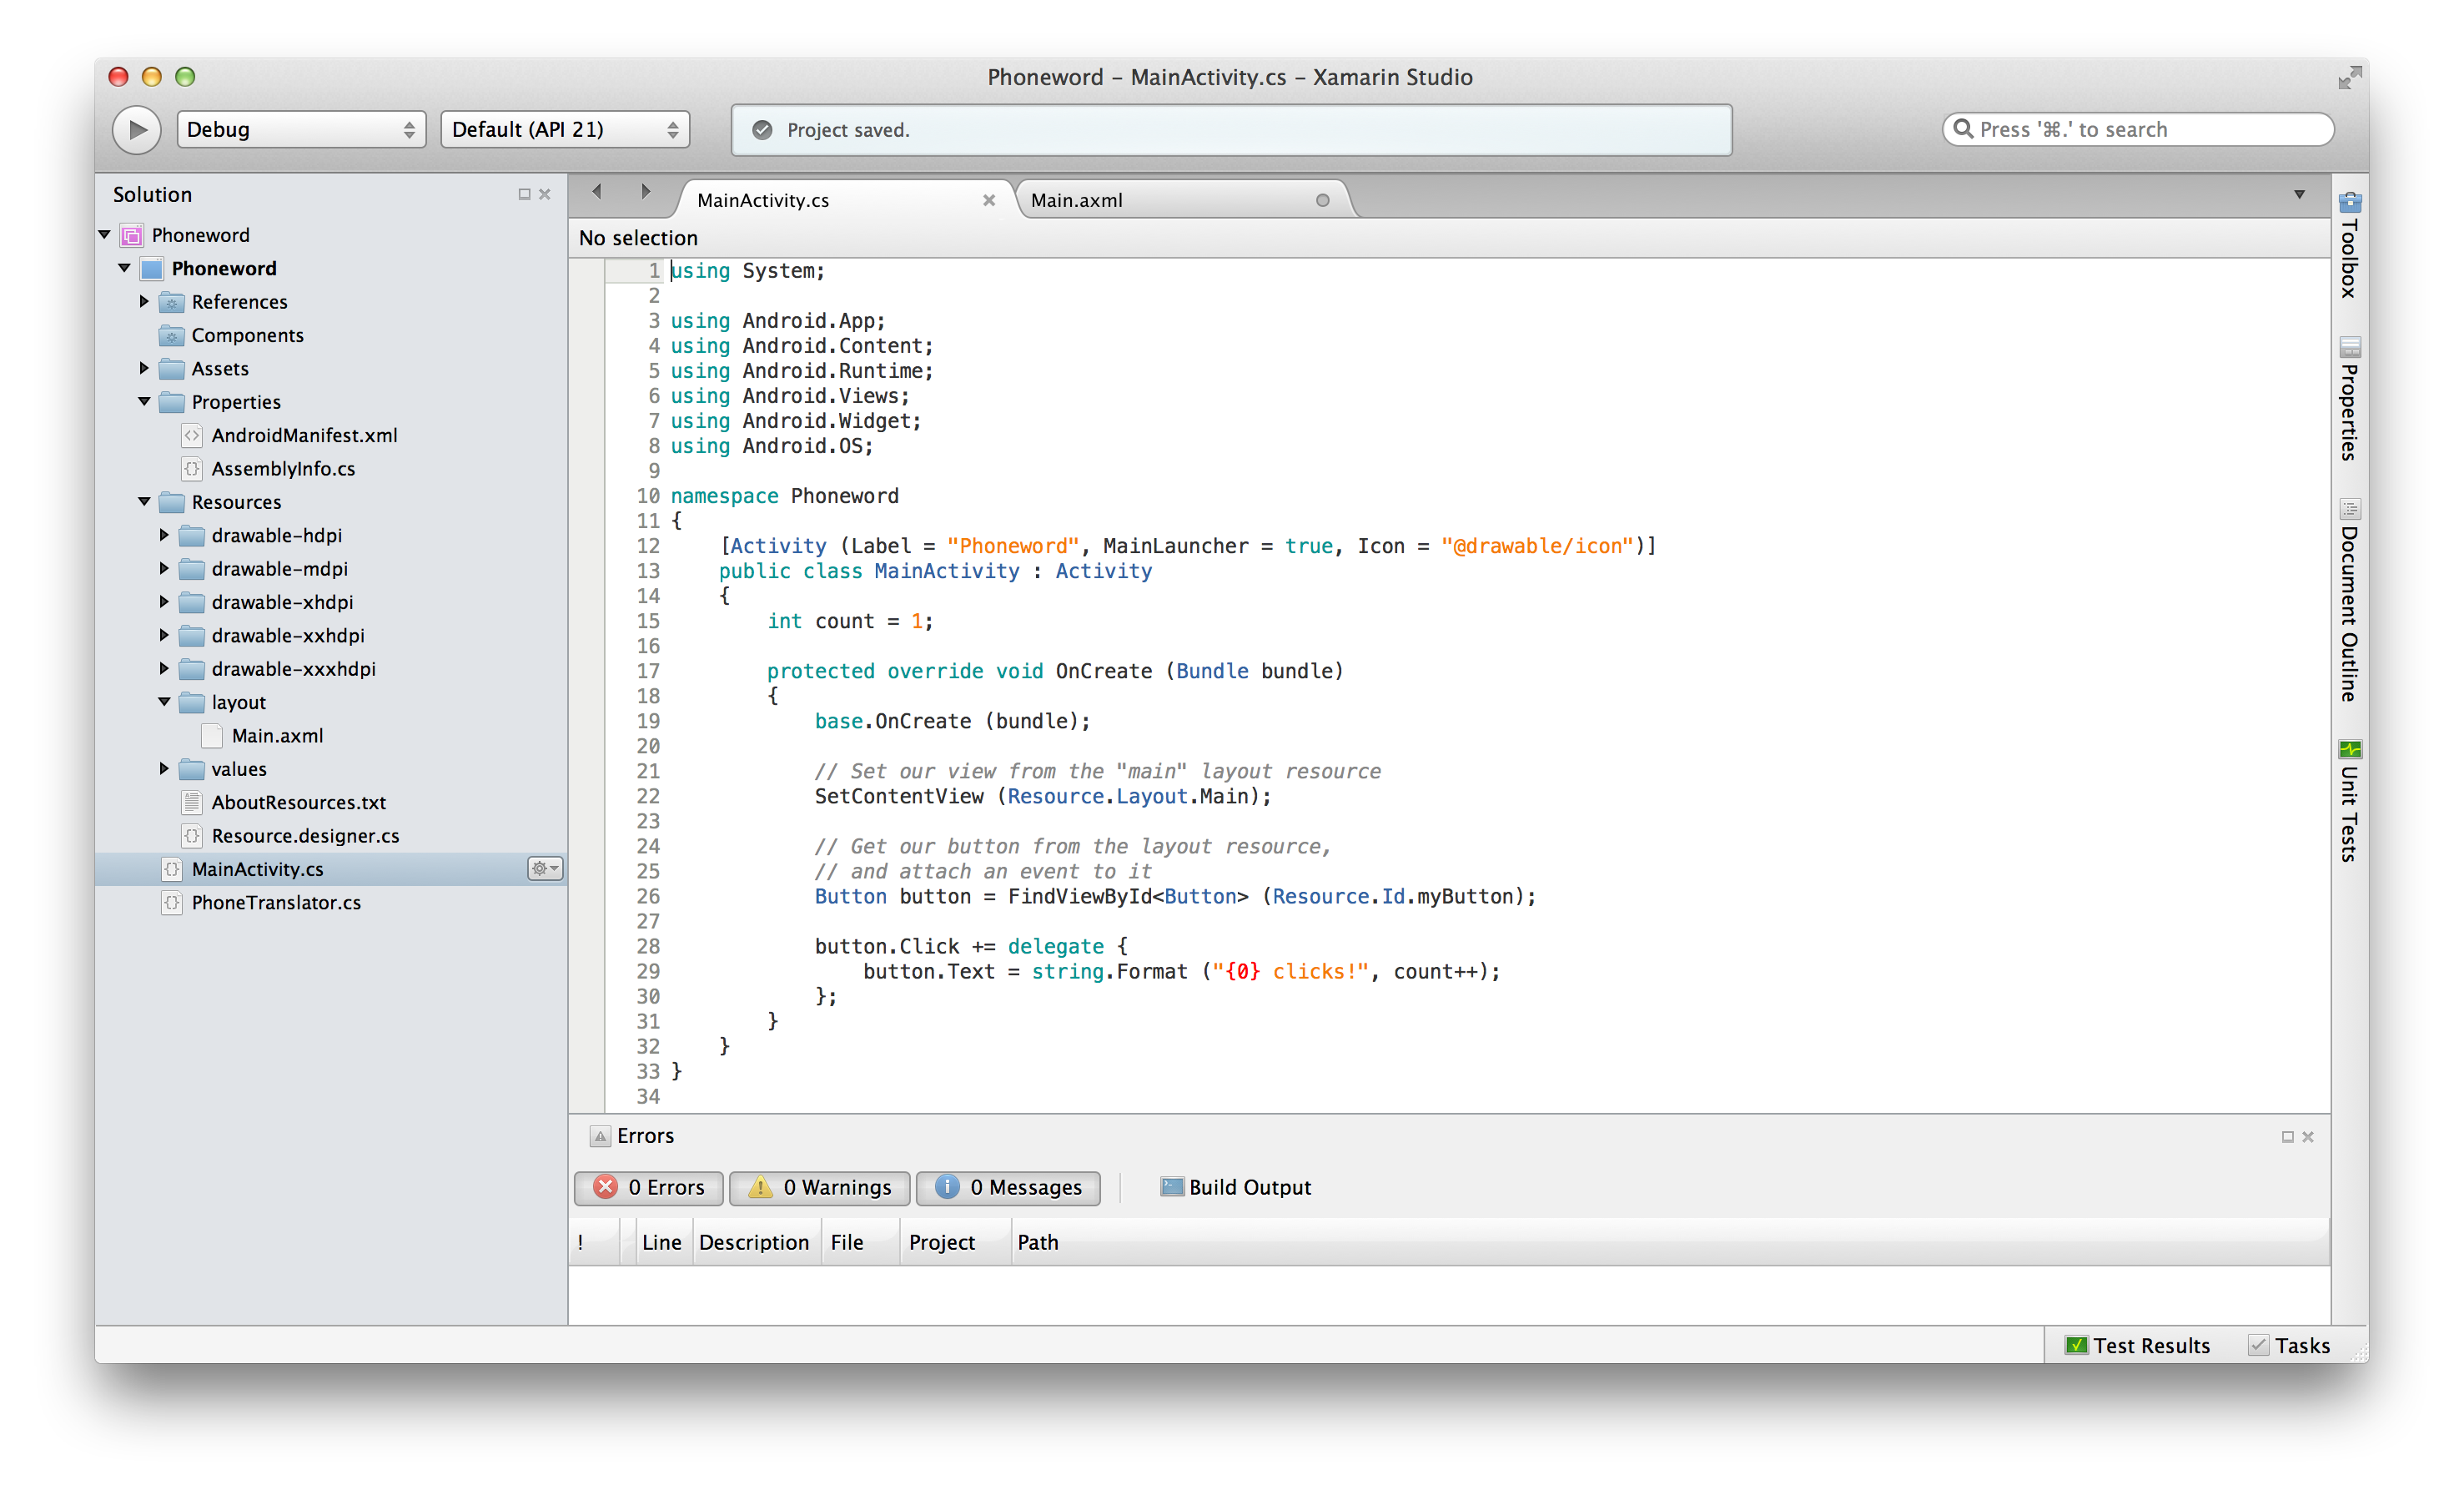
Task: Click the search field
Action: tap(2140, 130)
